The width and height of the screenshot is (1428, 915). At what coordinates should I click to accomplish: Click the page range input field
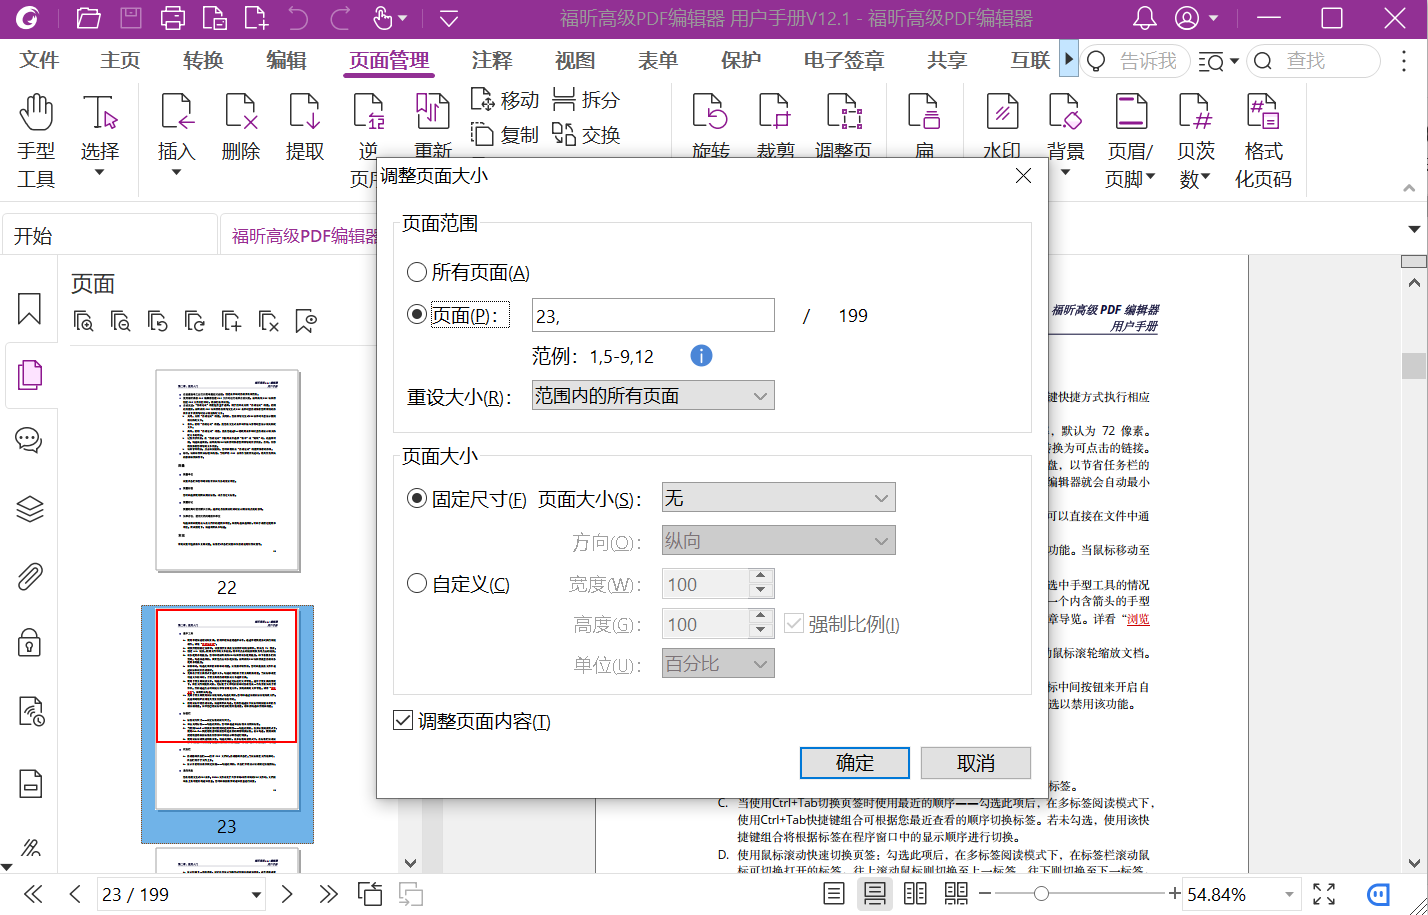click(x=653, y=315)
